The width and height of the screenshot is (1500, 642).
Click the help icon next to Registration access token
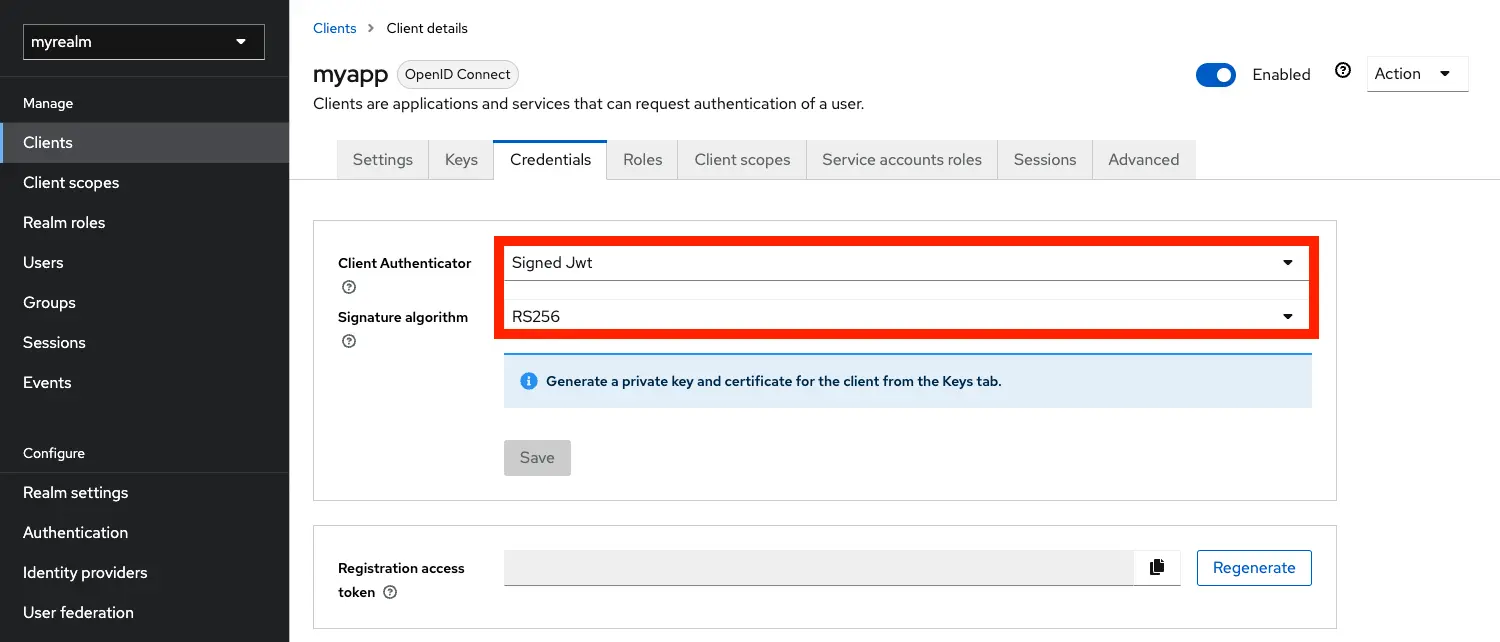click(389, 592)
